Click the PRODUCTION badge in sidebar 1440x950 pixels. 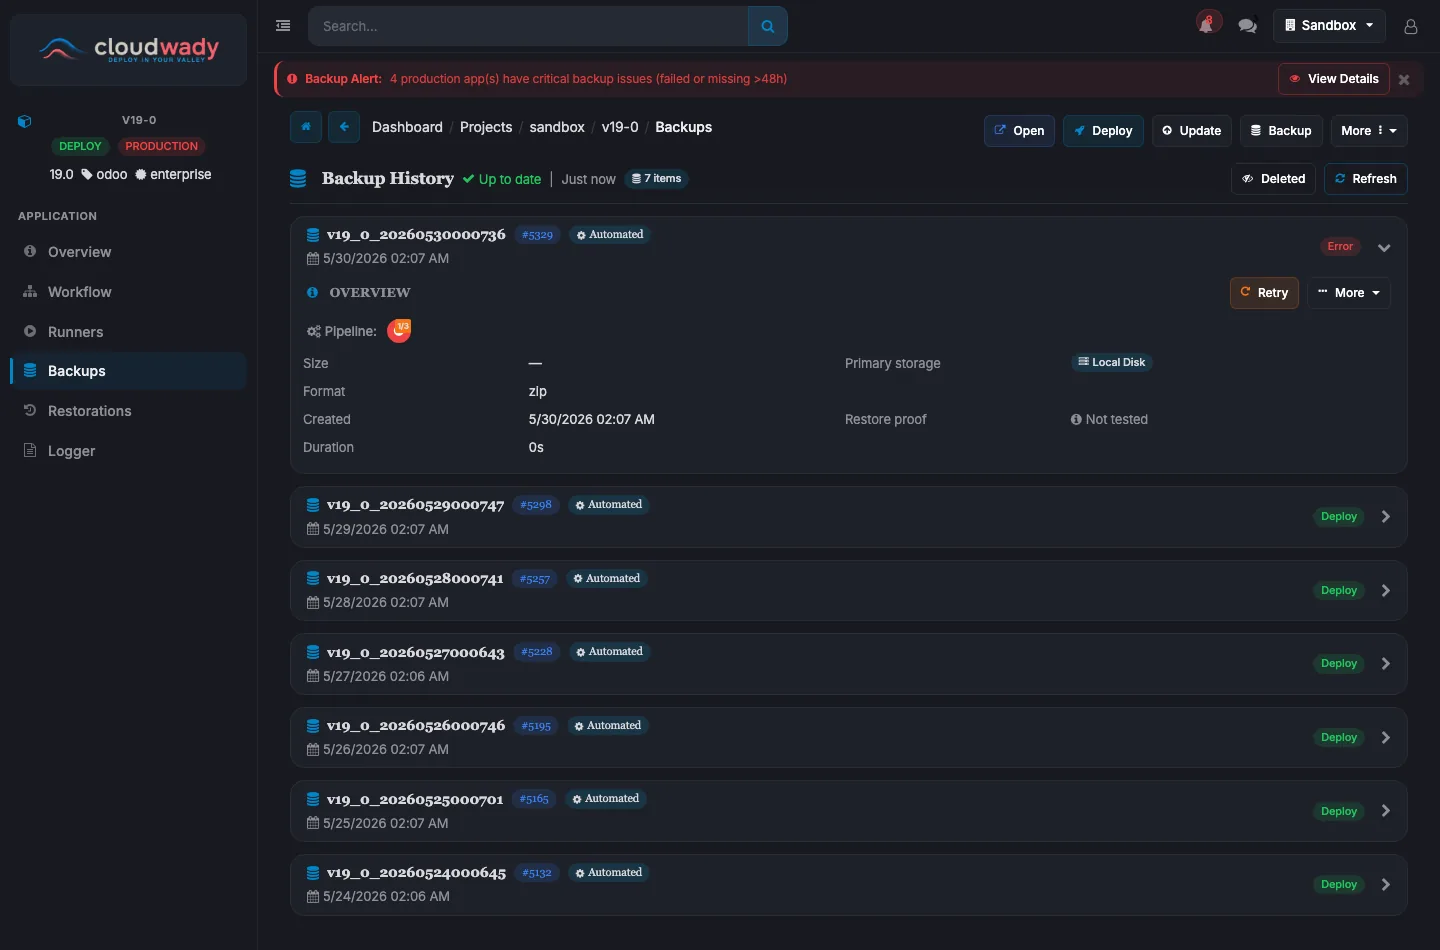(162, 147)
